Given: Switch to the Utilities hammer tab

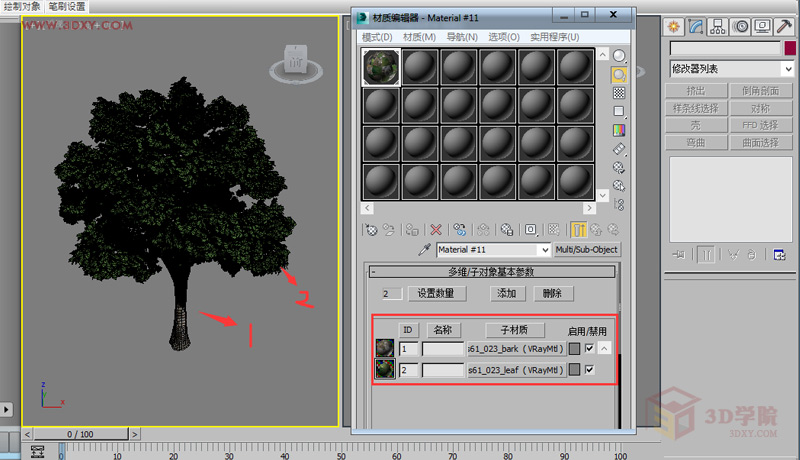Looking at the screenshot, I should click(x=784, y=27).
